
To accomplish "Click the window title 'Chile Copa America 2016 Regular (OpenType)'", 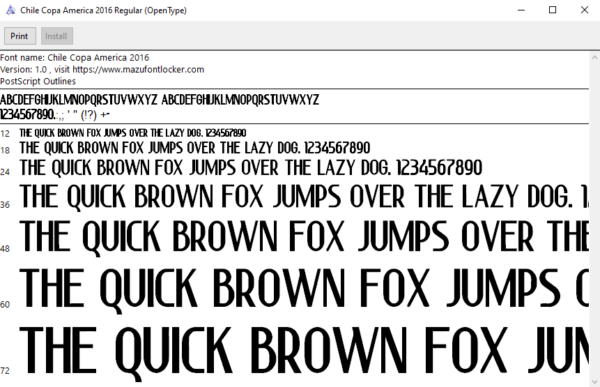I will [103, 10].
